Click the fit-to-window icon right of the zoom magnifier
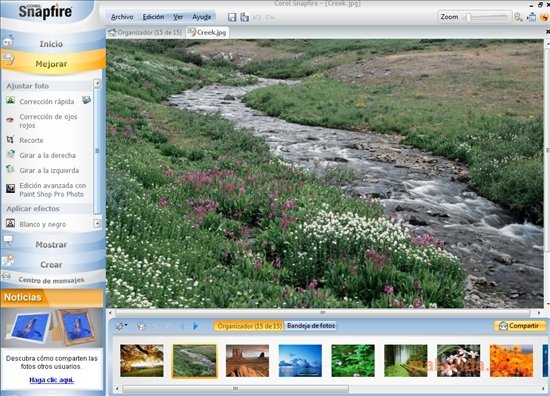This screenshot has height=396, width=550. point(532,17)
